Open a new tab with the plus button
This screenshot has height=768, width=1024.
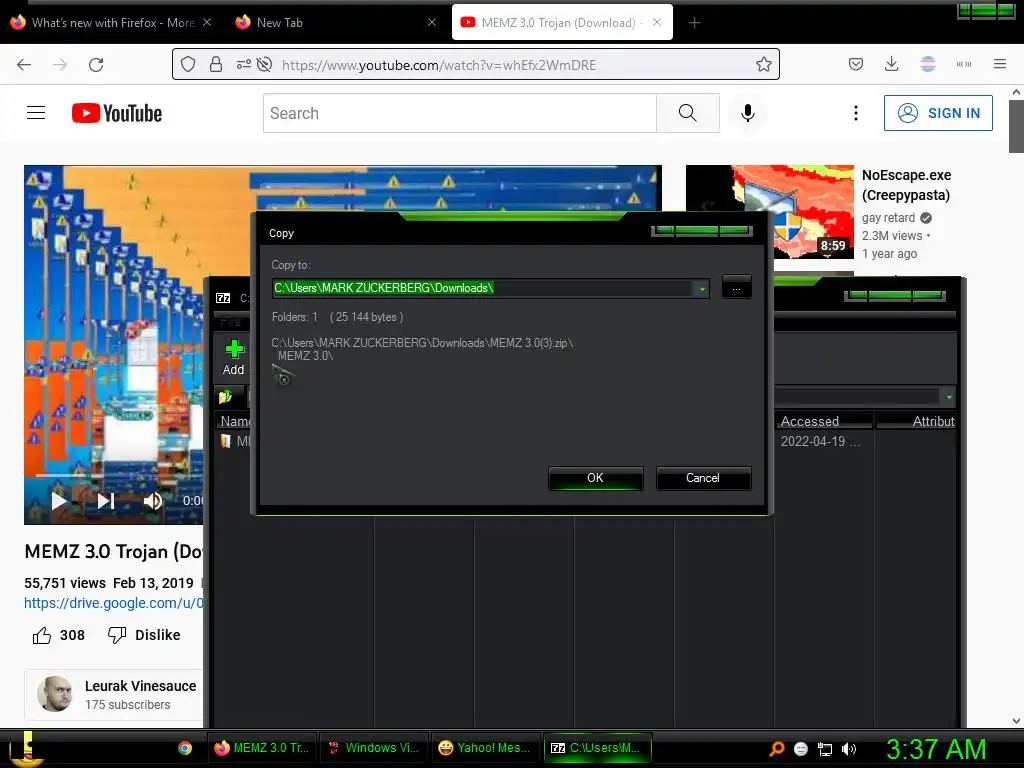coord(694,23)
